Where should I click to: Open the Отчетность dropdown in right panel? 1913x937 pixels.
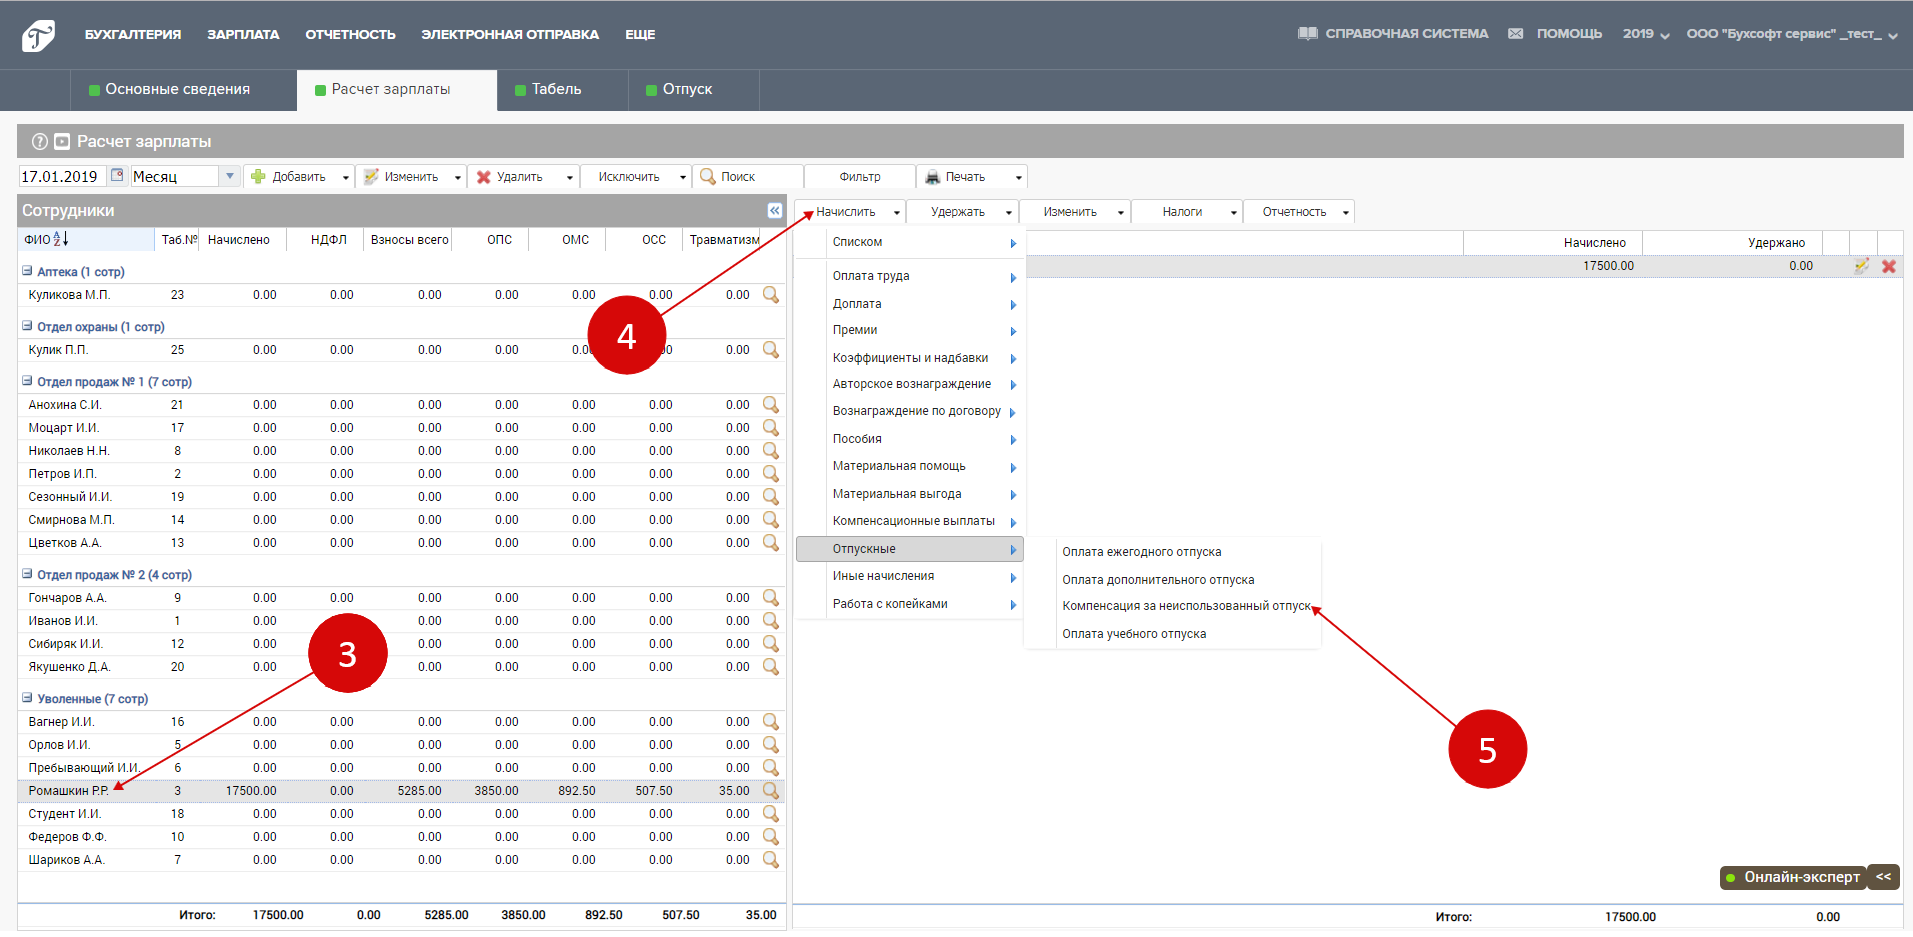point(1300,212)
